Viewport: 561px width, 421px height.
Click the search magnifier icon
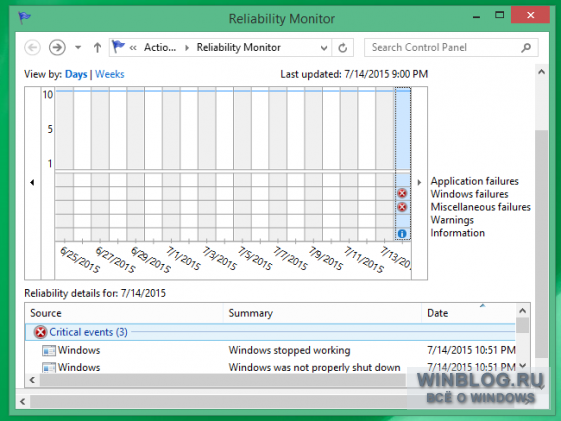(526, 47)
